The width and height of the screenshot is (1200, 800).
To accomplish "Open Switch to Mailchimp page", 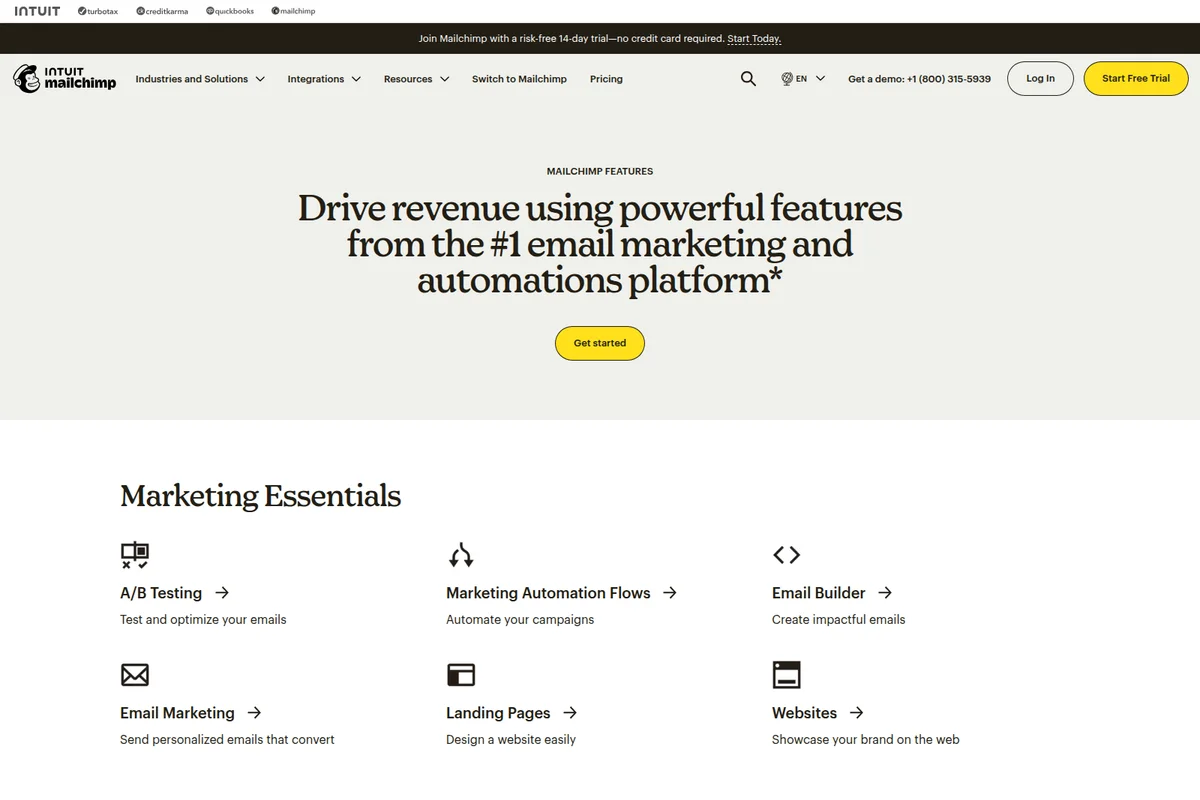I will coord(519,78).
